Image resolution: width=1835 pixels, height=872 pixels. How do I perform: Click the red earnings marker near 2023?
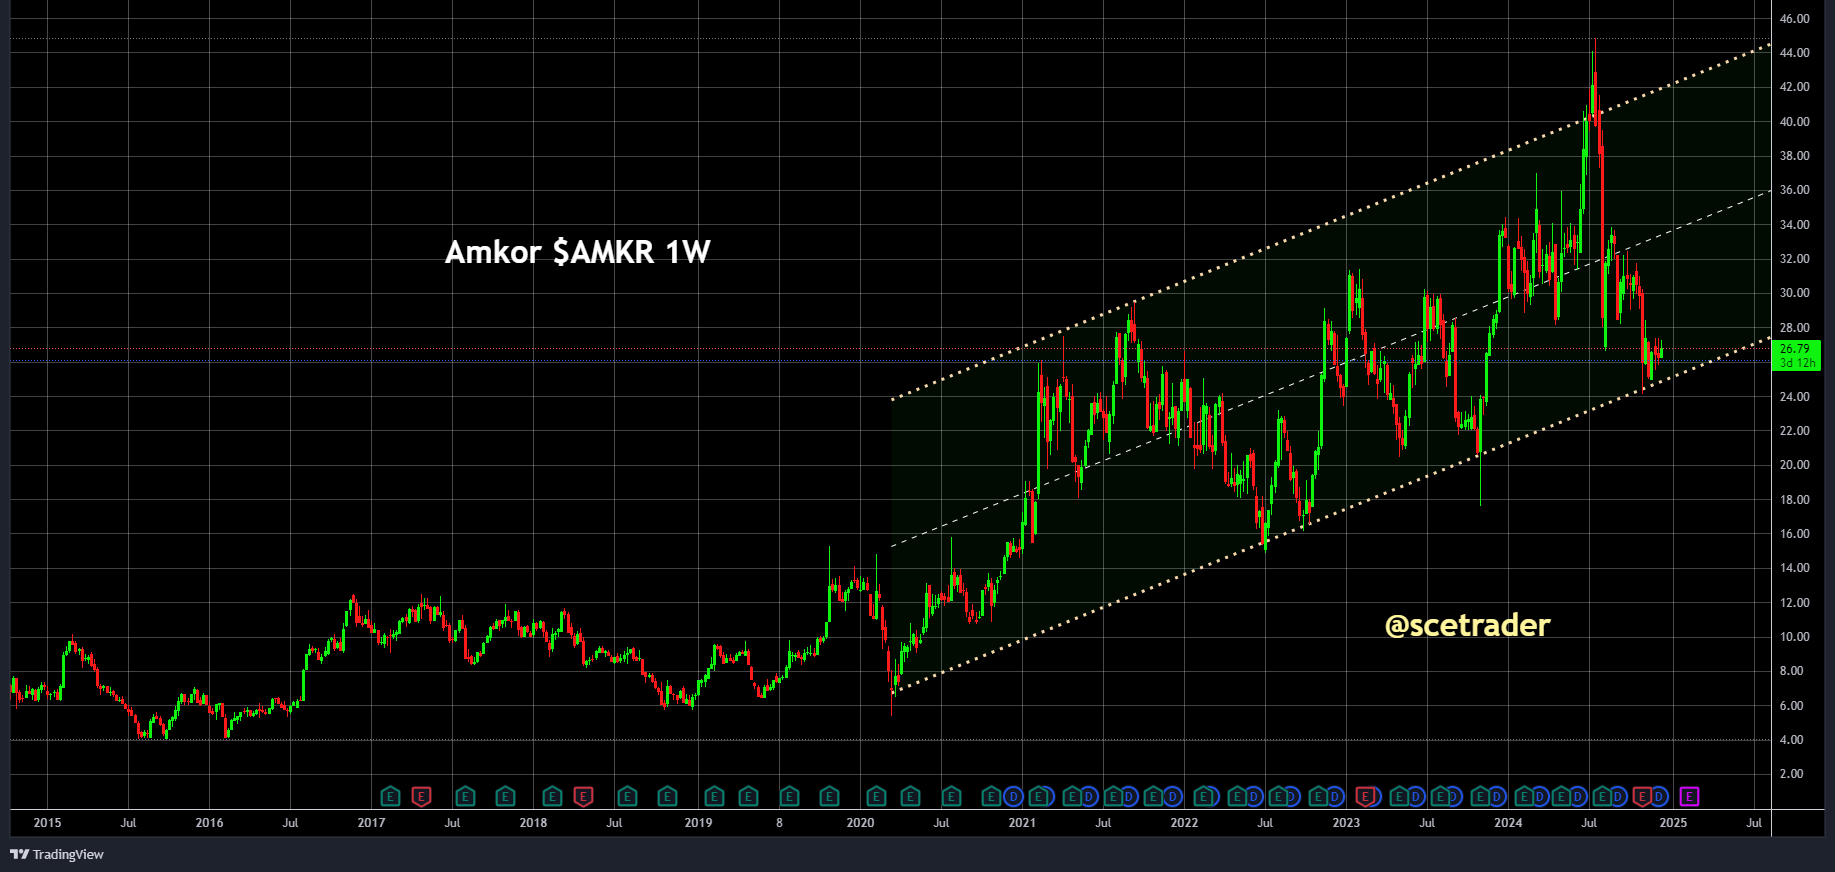[1366, 797]
